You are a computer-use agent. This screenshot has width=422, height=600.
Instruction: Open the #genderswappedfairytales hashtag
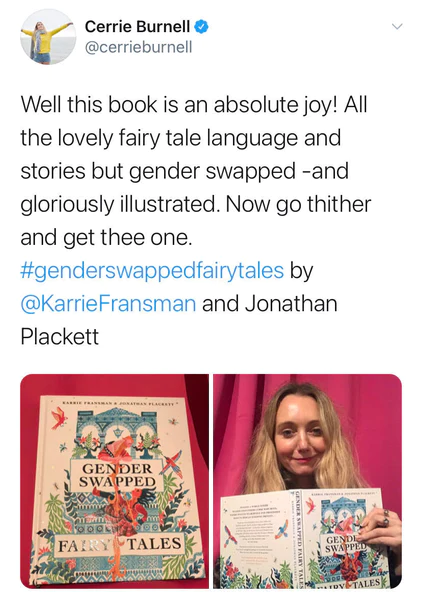point(152,271)
